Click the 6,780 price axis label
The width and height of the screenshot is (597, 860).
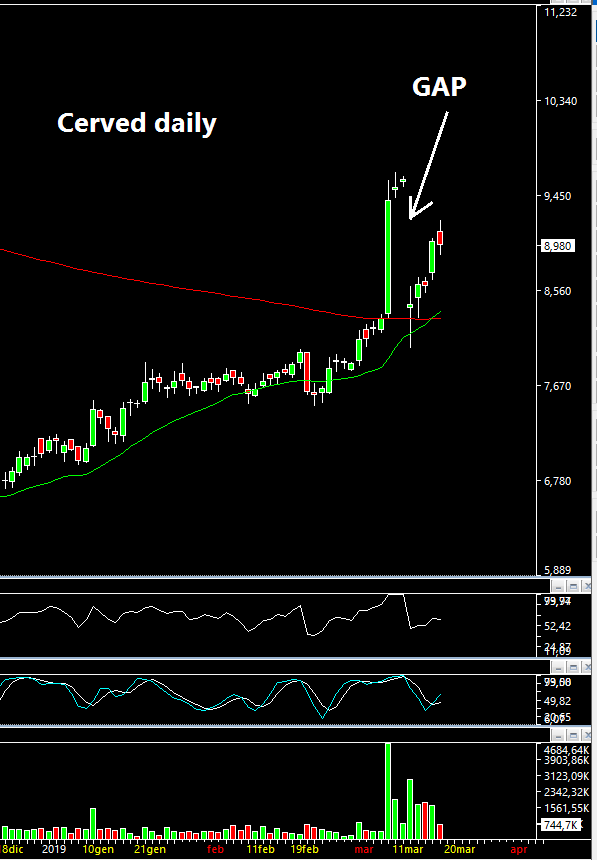pyautogui.click(x=557, y=480)
